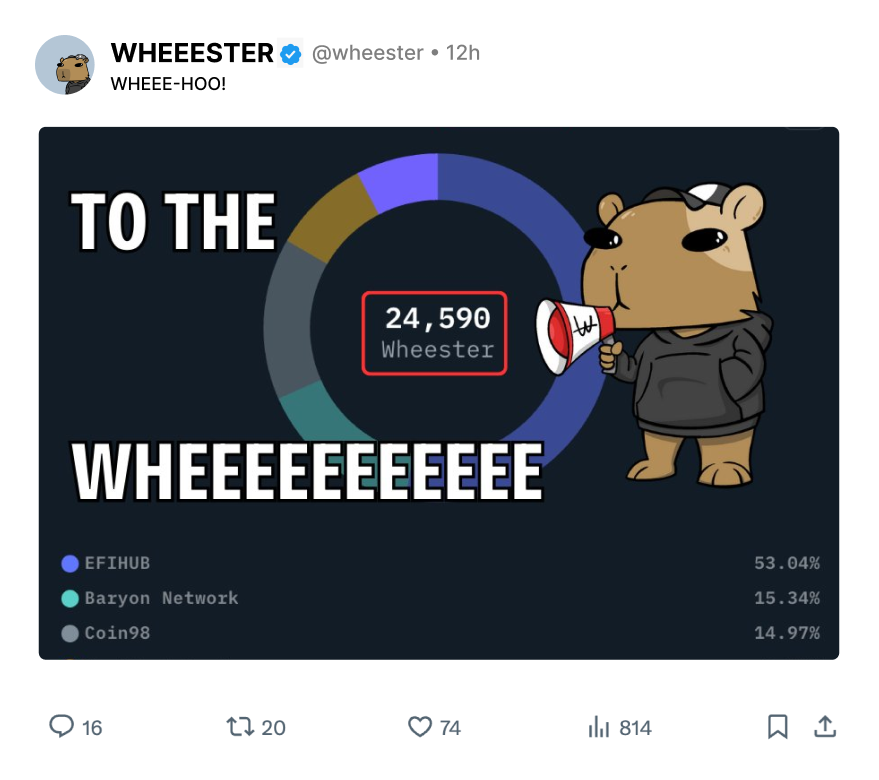Bookmark this WHEEESTER post
Screen dimensions: 879x780
pyautogui.click(x=778, y=727)
